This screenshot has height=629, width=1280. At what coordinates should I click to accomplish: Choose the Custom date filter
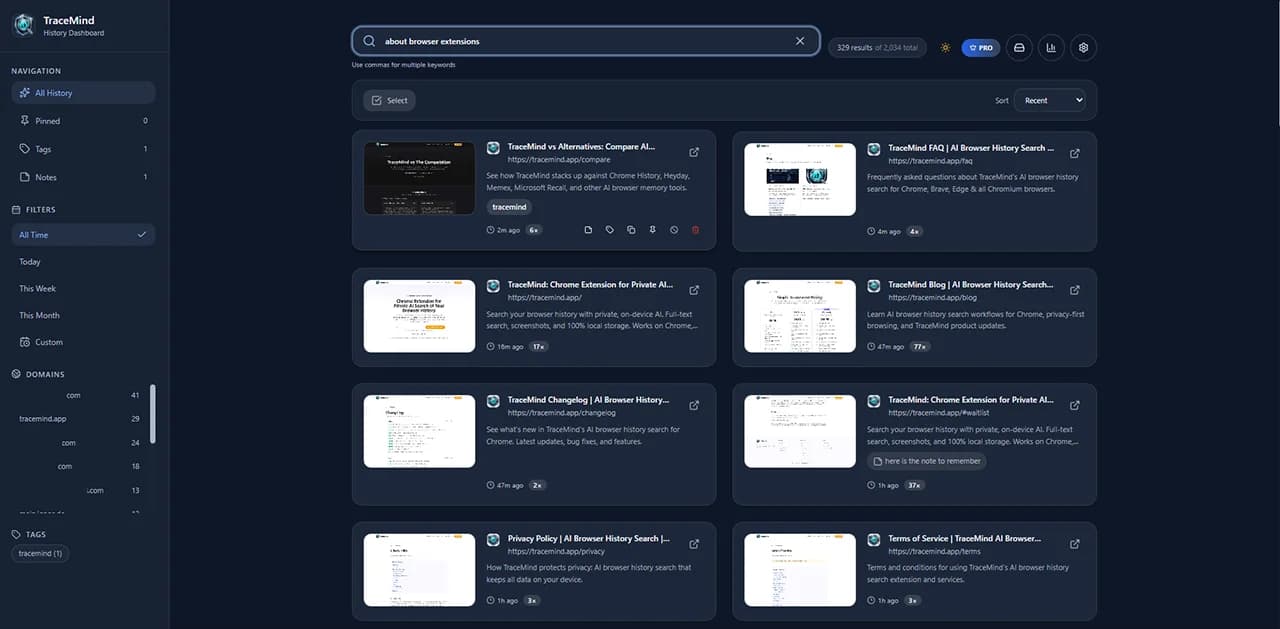click(x=83, y=342)
